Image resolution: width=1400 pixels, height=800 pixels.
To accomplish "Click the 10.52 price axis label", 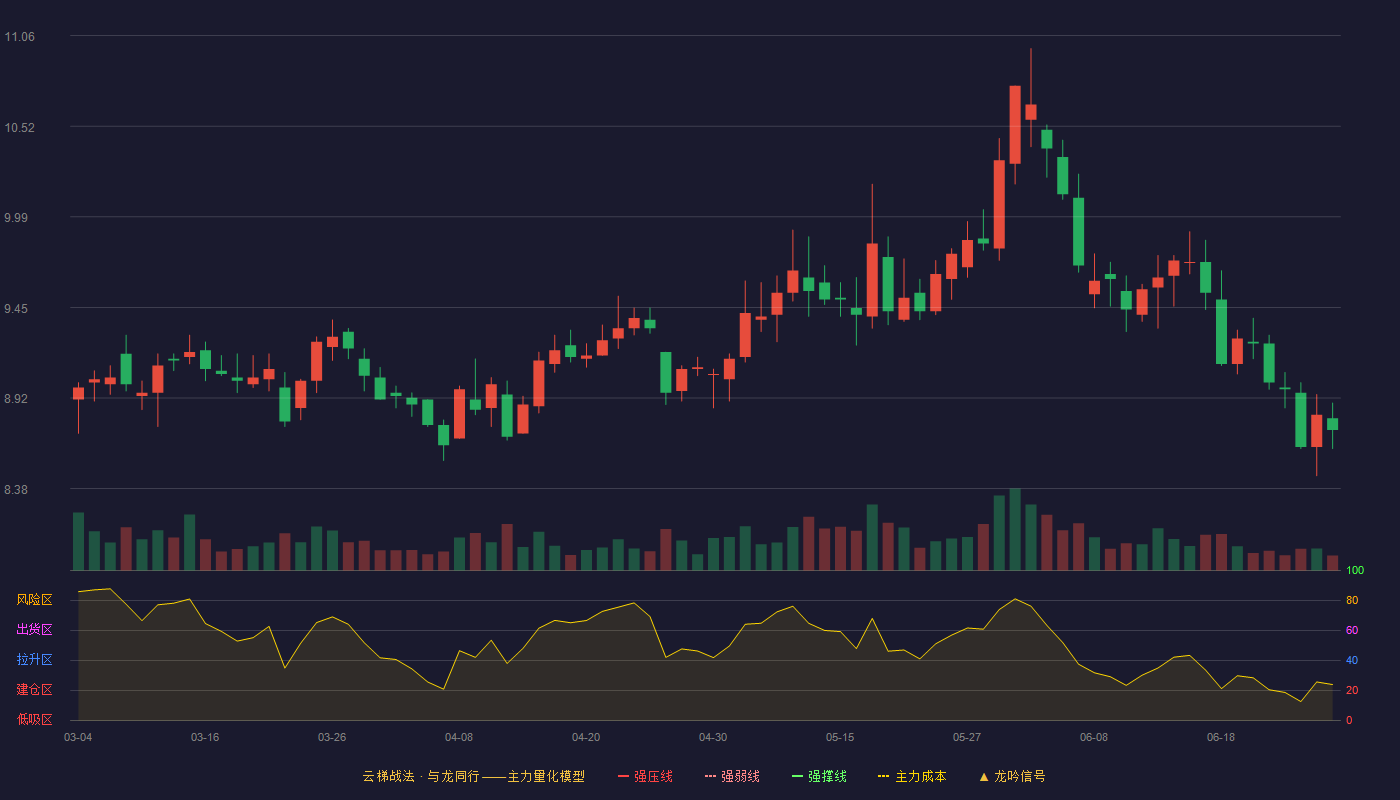I will pos(20,128).
